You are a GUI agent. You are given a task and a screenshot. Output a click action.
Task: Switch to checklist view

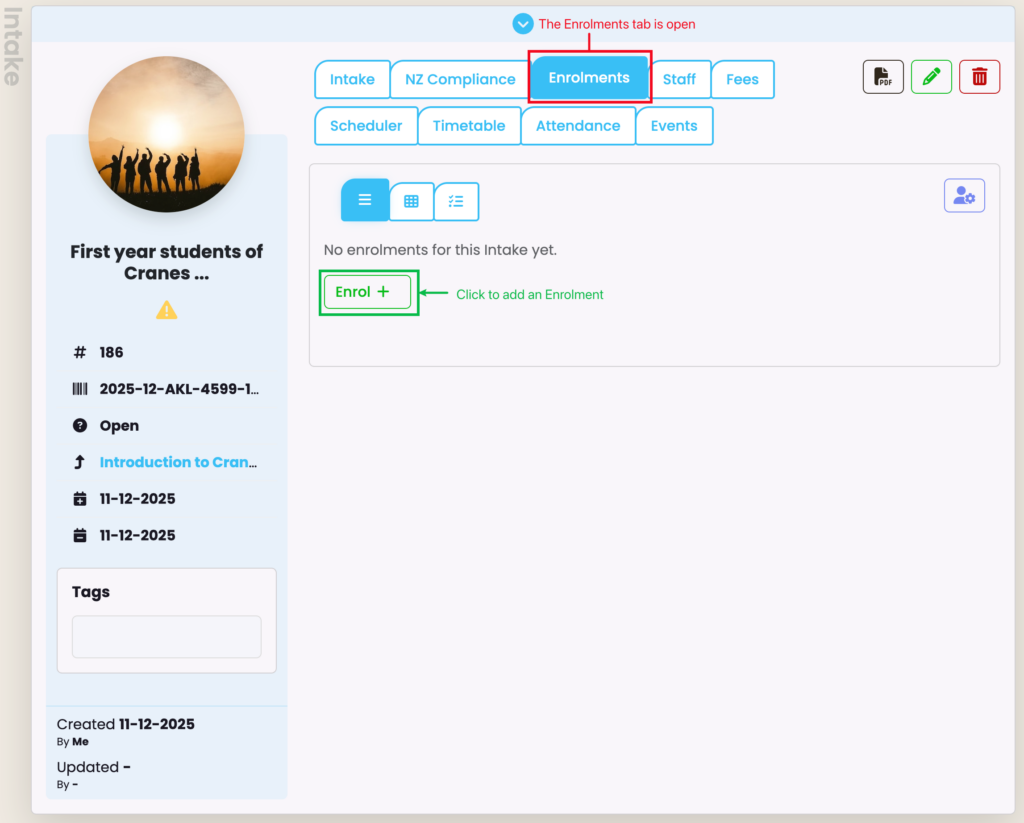[x=456, y=201]
